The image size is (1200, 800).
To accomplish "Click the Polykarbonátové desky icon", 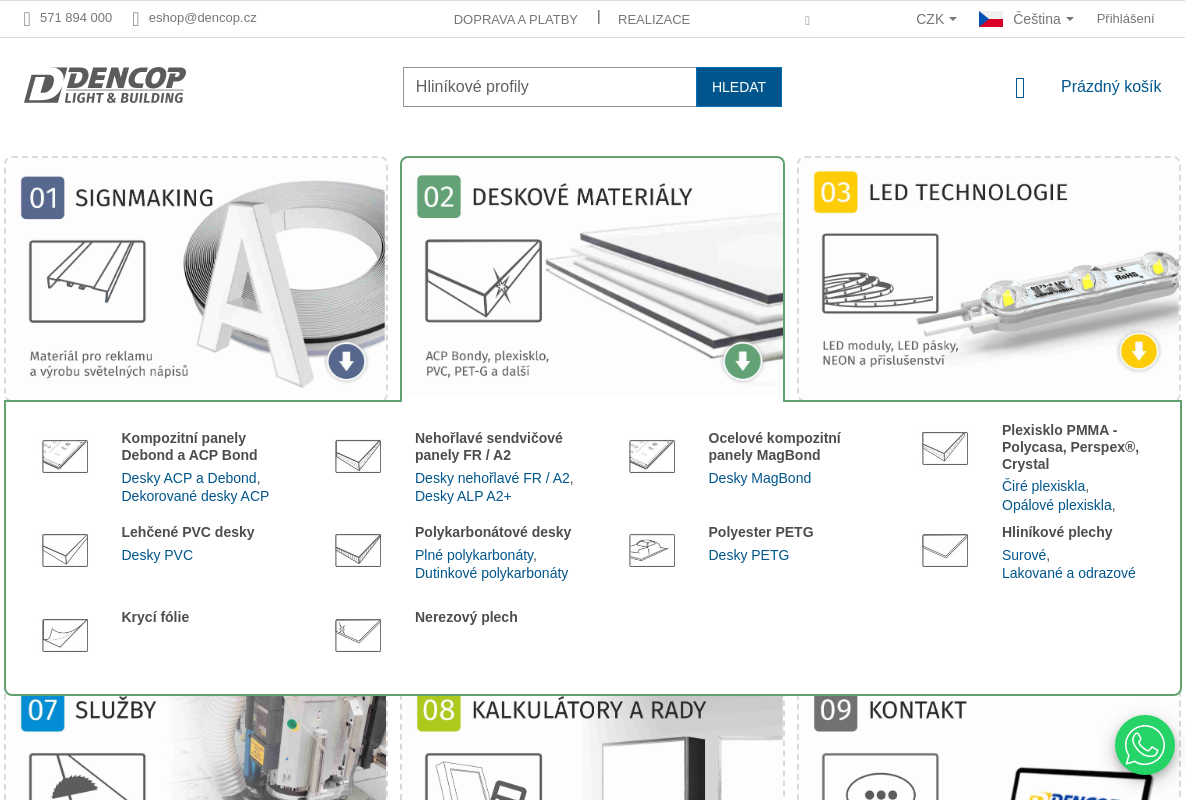I will (358, 550).
